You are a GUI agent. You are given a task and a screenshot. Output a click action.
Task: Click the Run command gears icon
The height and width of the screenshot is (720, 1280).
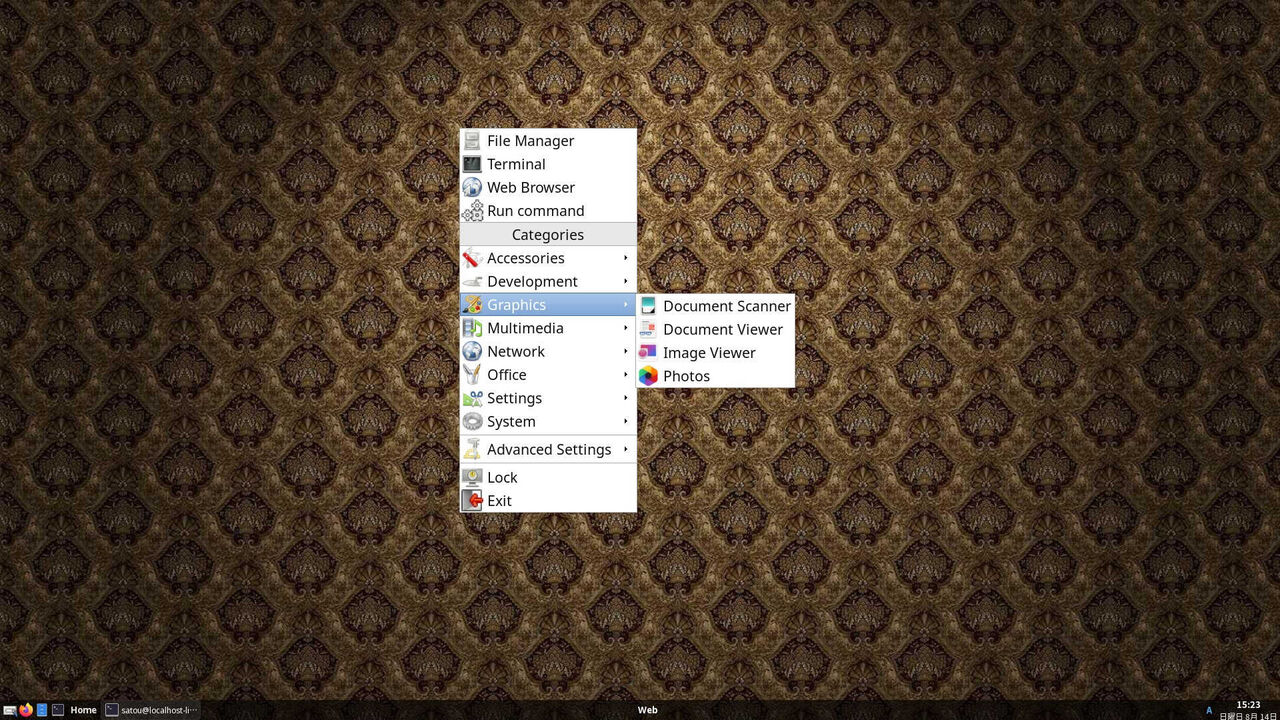click(472, 211)
